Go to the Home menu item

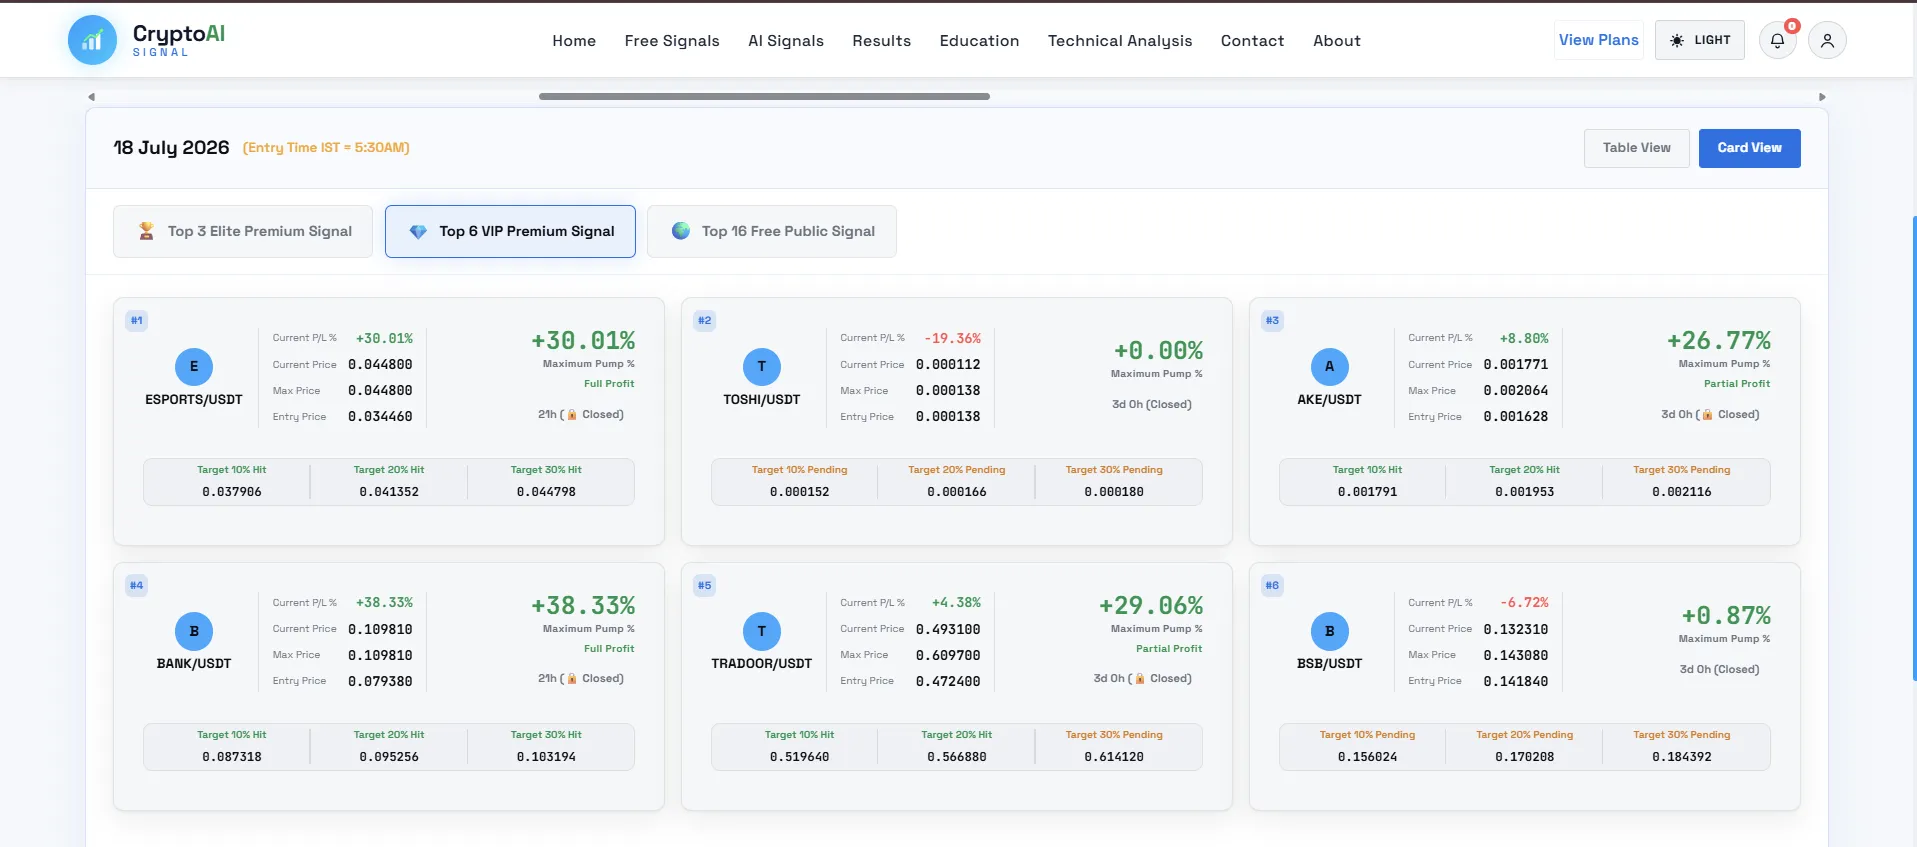click(574, 41)
